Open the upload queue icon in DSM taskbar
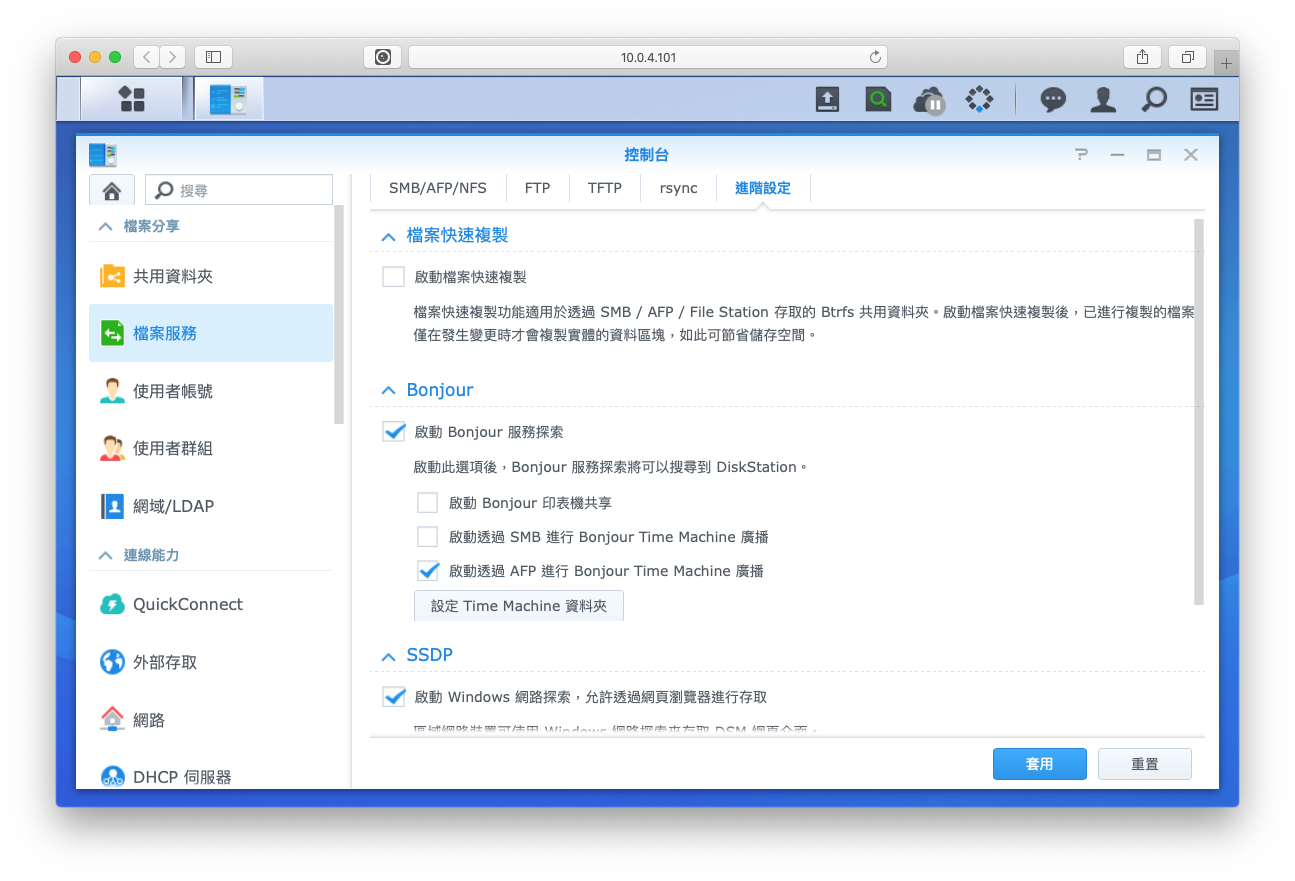 (827, 99)
